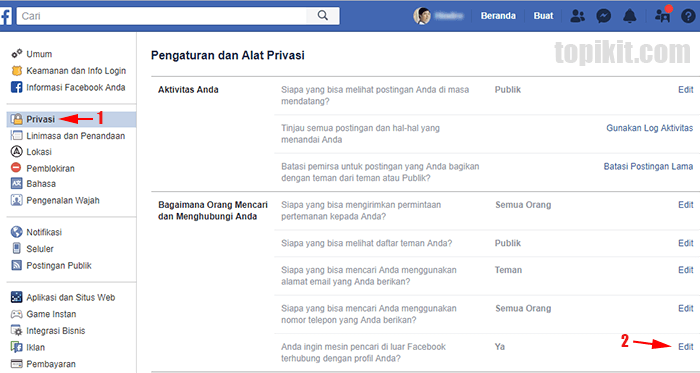This screenshot has width=700, height=373.
Task: Select Privasi in the sidebar
Action: click(71, 119)
